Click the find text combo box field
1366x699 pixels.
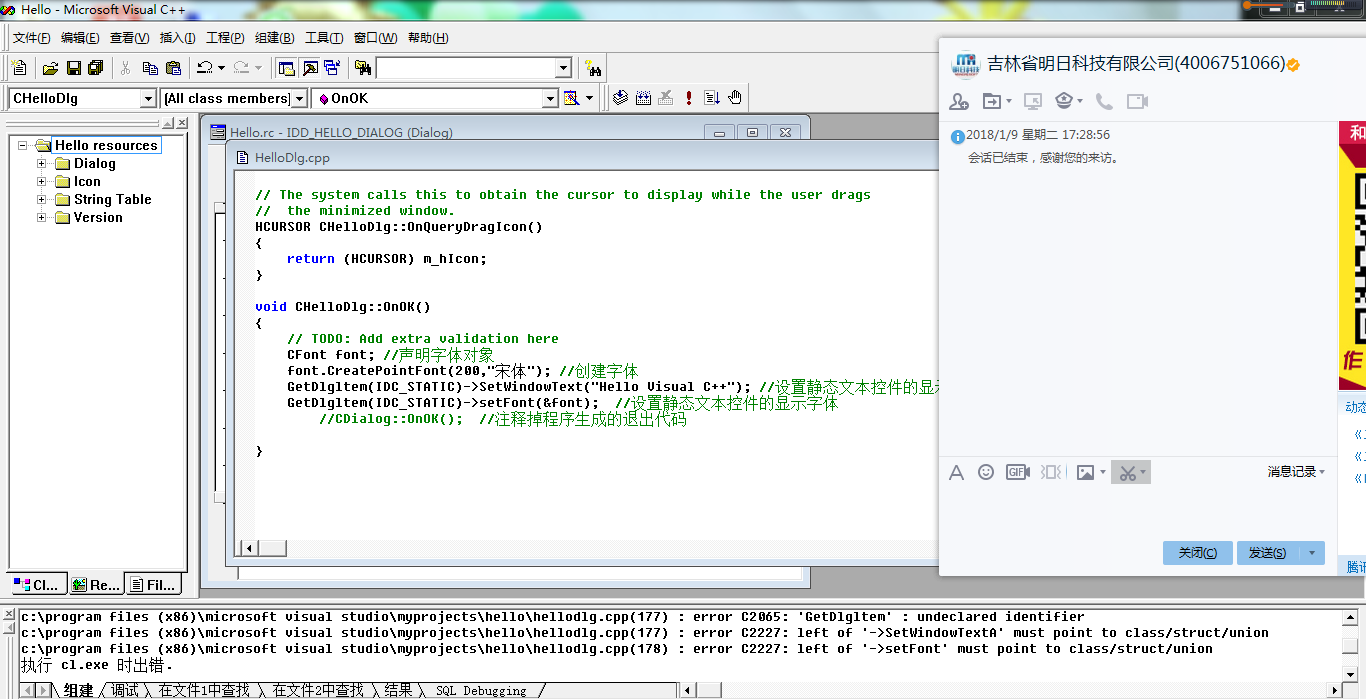pyautogui.click(x=465, y=68)
